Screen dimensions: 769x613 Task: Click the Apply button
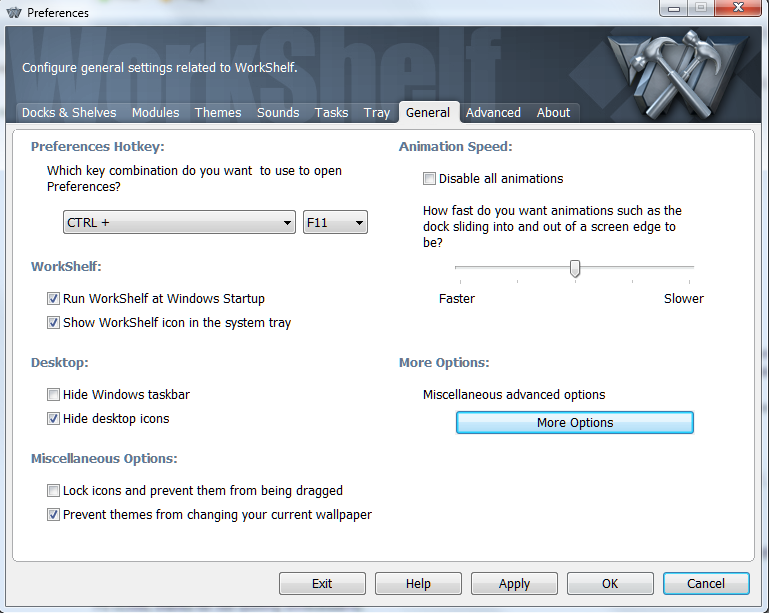point(514,584)
